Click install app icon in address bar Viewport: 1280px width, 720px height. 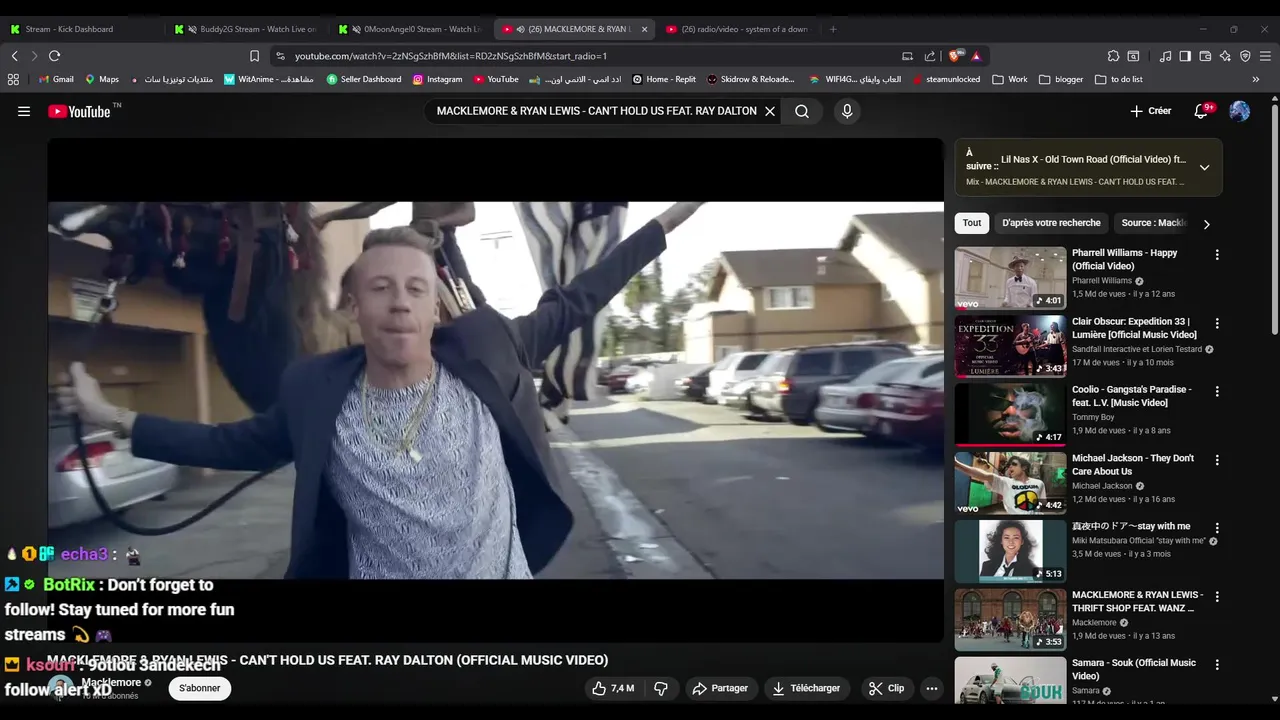[x=907, y=56]
